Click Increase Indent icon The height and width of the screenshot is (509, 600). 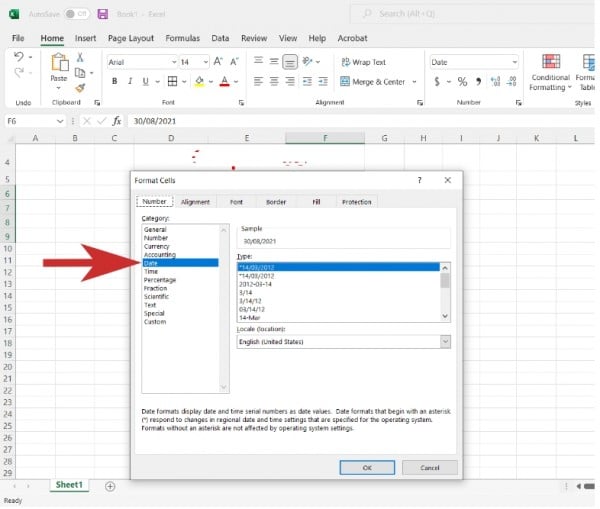tap(323, 81)
